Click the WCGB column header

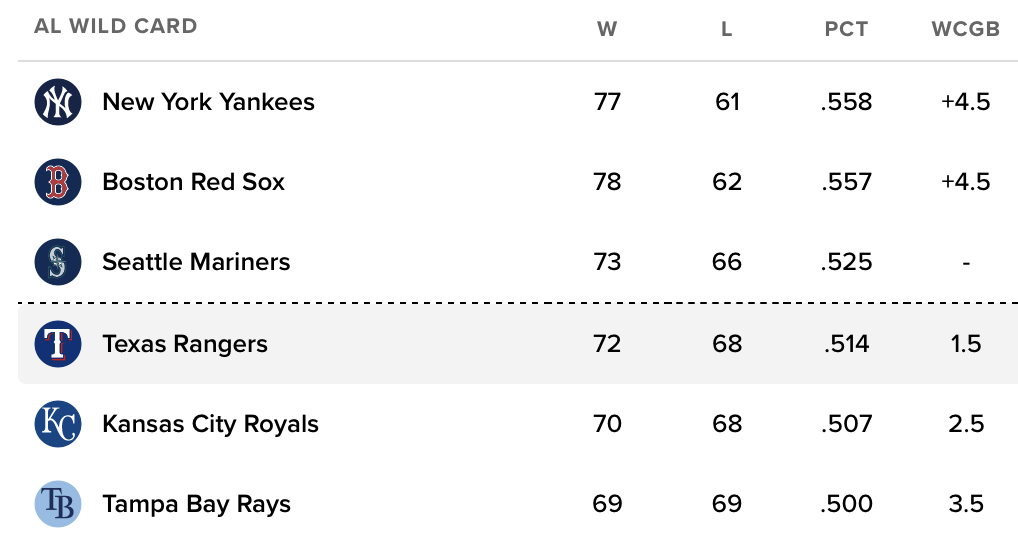(965, 29)
